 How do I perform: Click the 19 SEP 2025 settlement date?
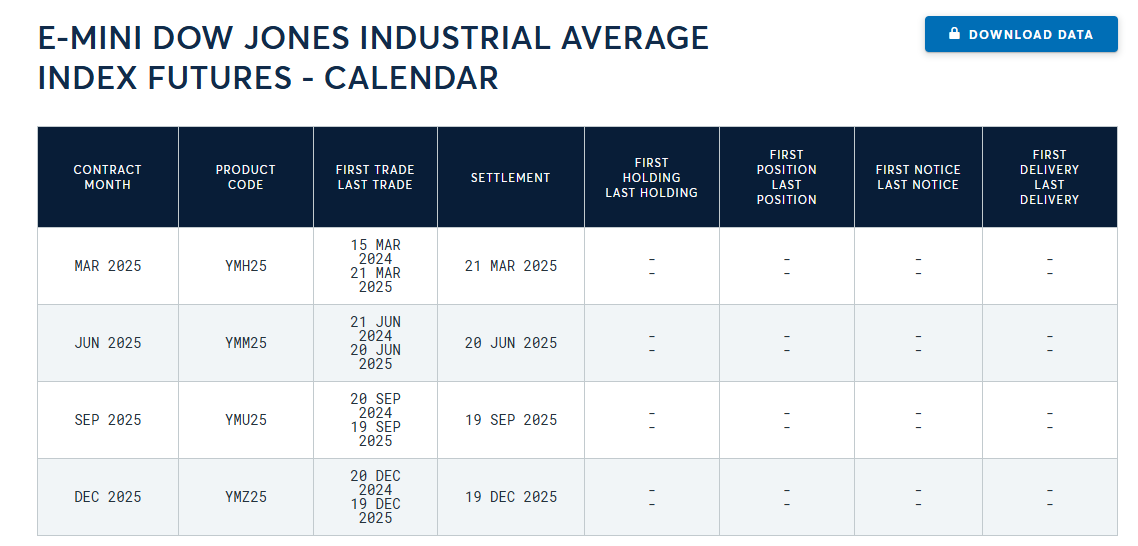click(x=511, y=420)
